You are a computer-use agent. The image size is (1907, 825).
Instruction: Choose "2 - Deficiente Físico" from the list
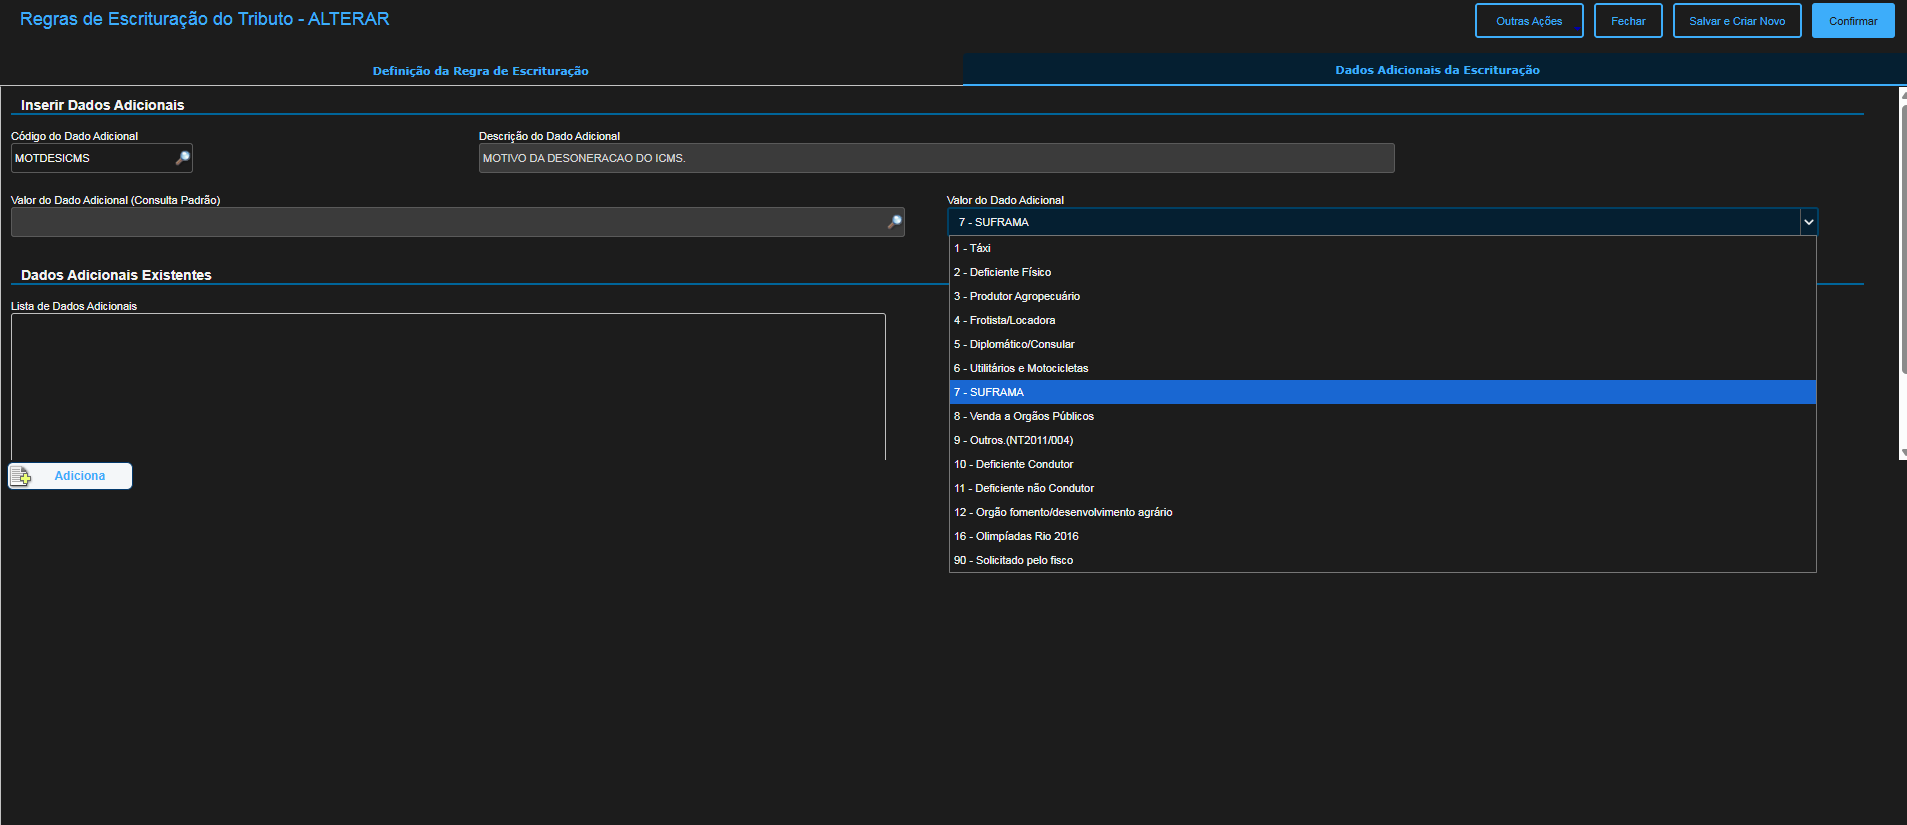(x=1002, y=272)
